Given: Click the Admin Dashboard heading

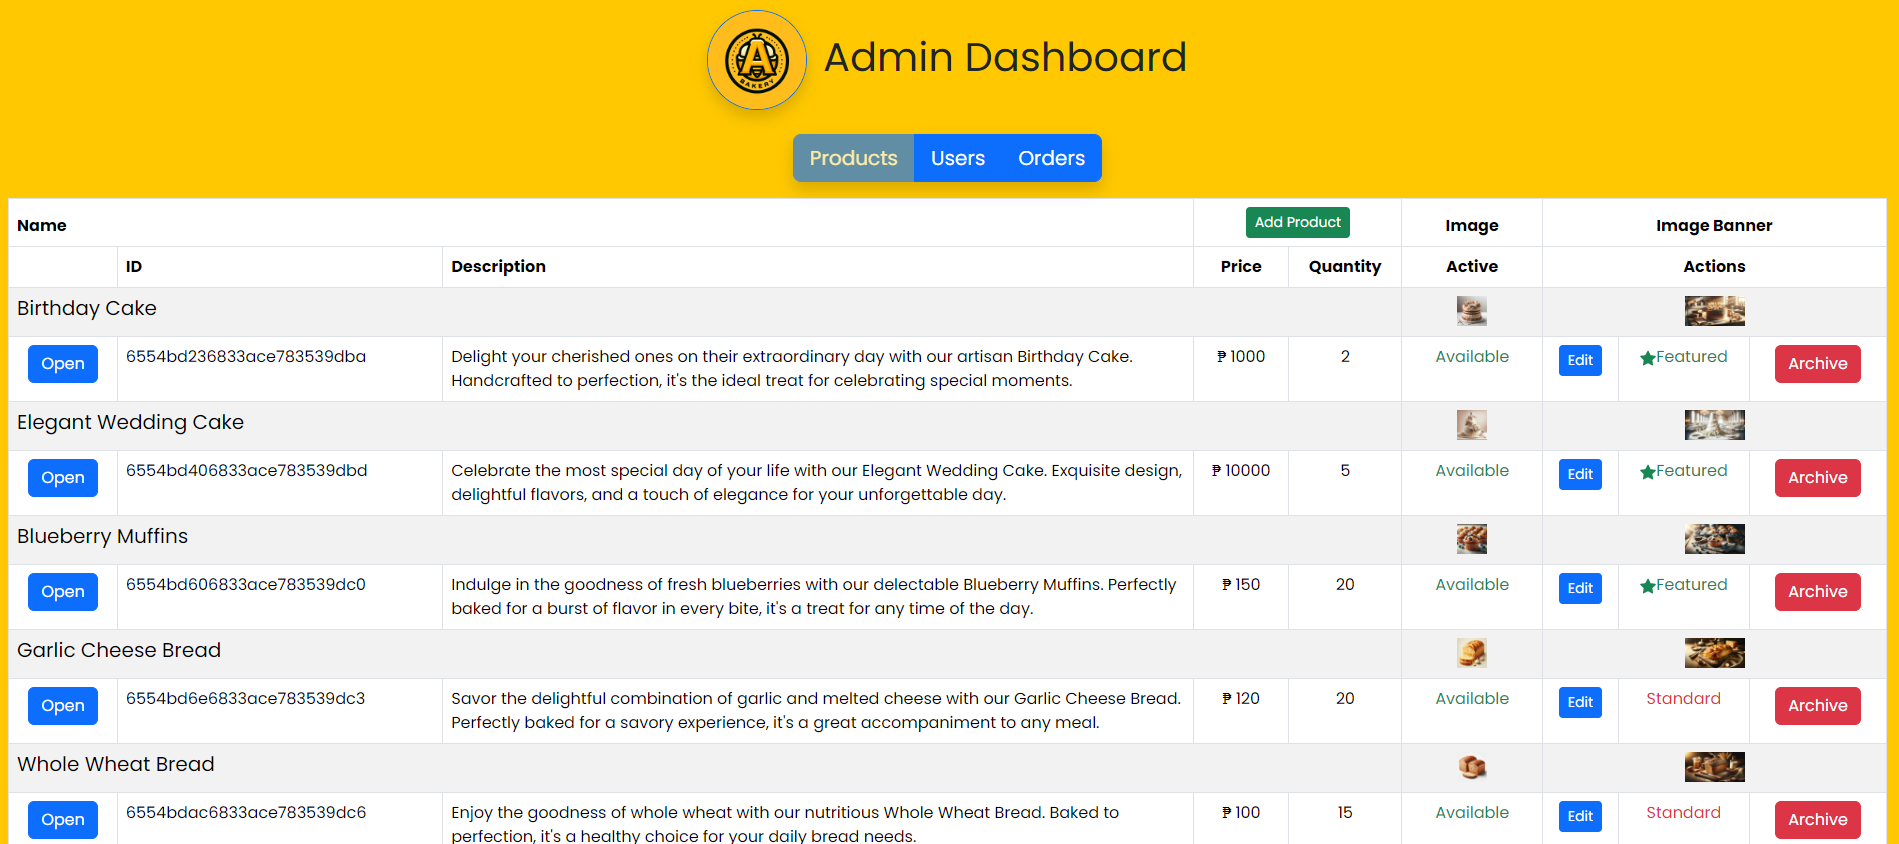Looking at the screenshot, I should [x=1005, y=58].
